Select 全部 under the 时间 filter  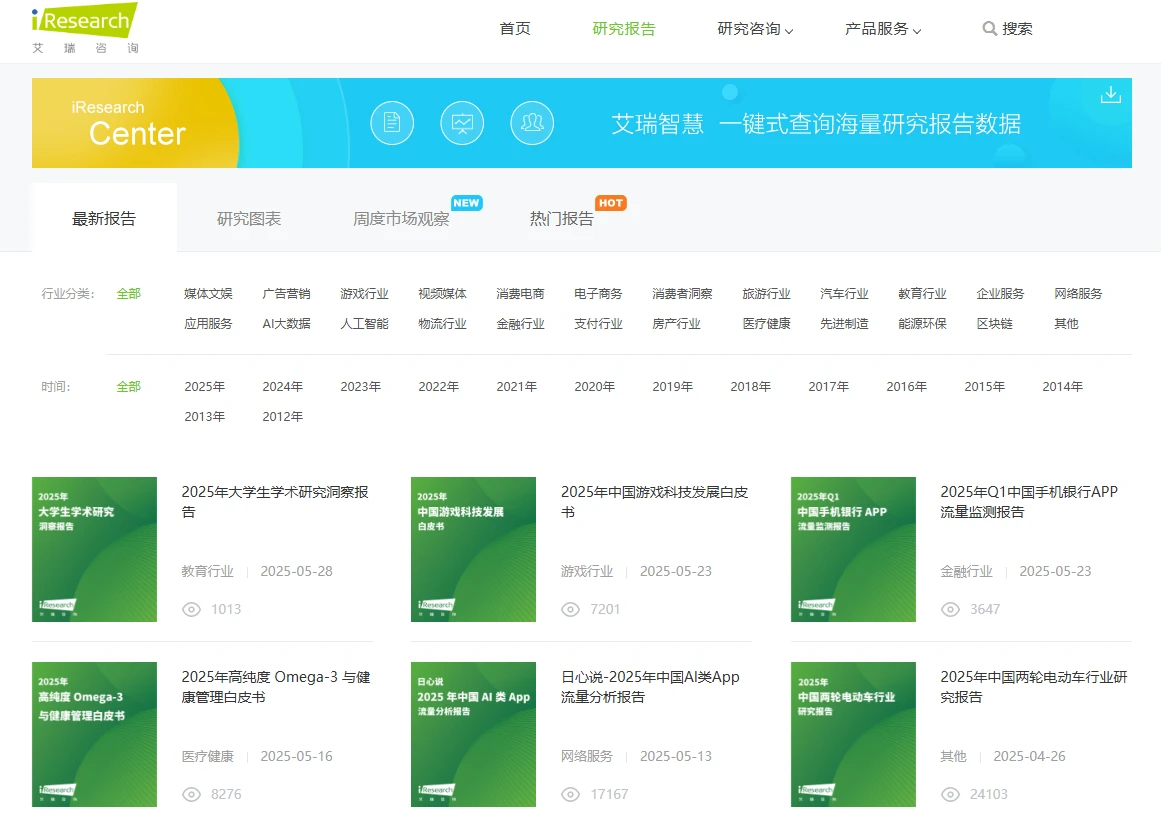coord(128,386)
